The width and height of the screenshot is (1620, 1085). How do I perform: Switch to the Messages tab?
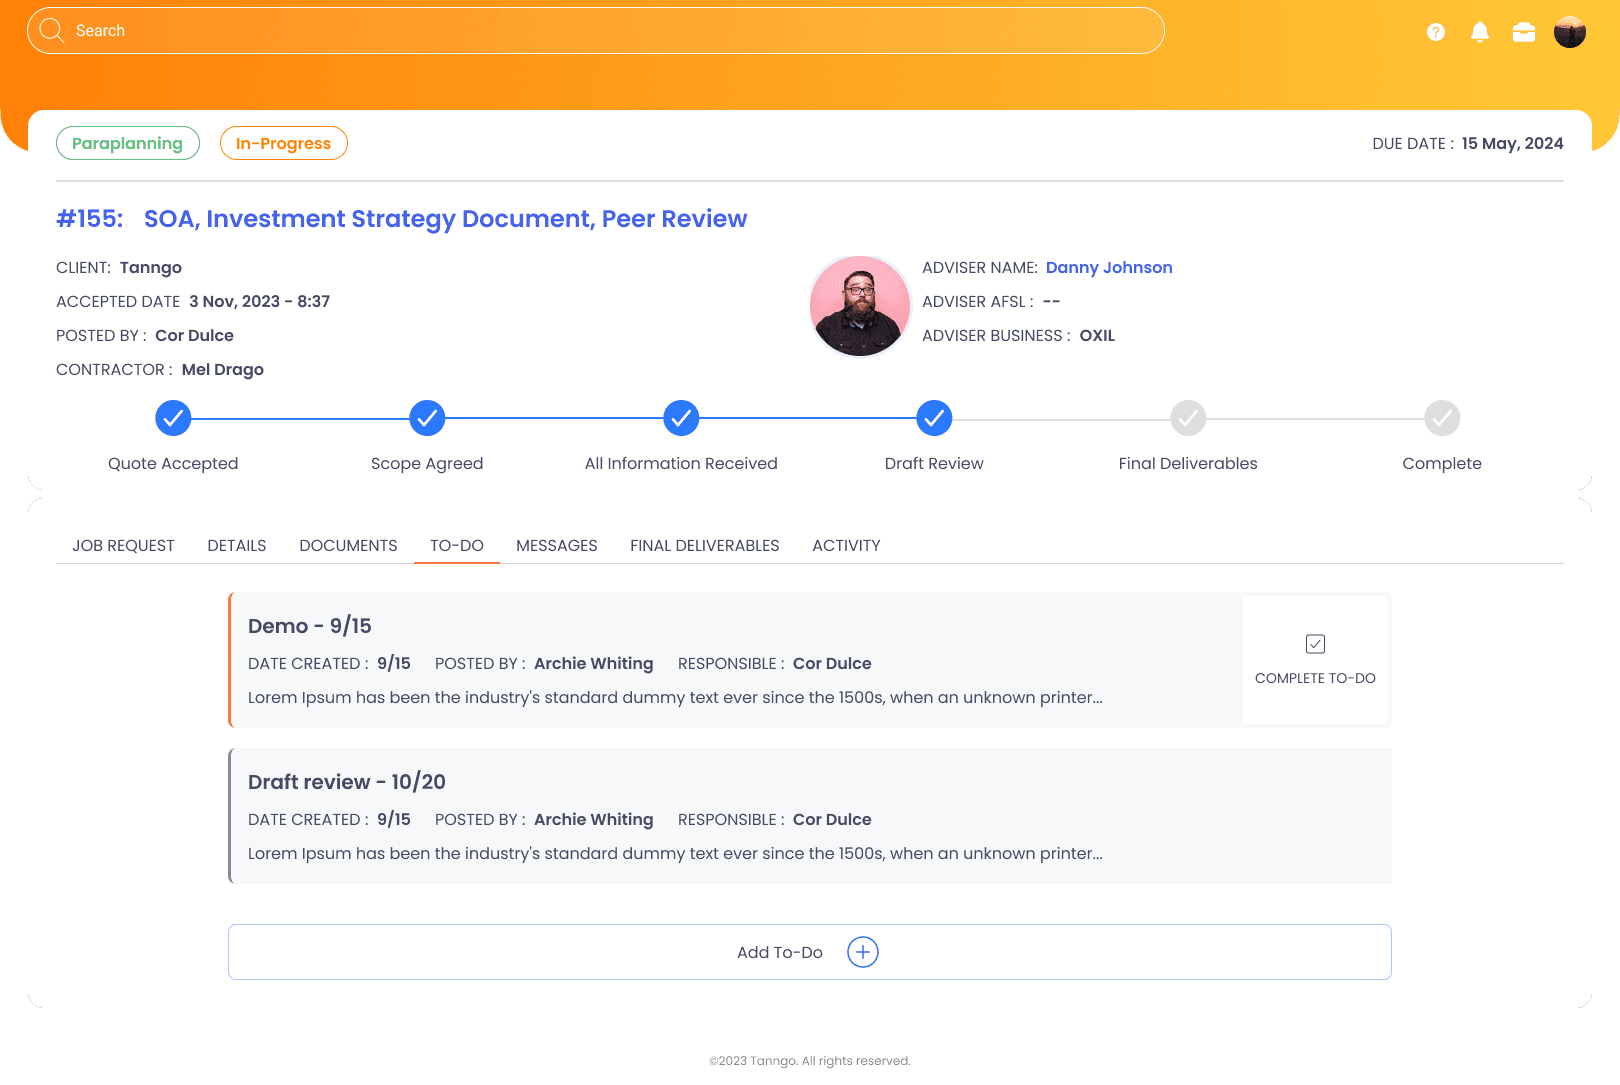click(557, 545)
